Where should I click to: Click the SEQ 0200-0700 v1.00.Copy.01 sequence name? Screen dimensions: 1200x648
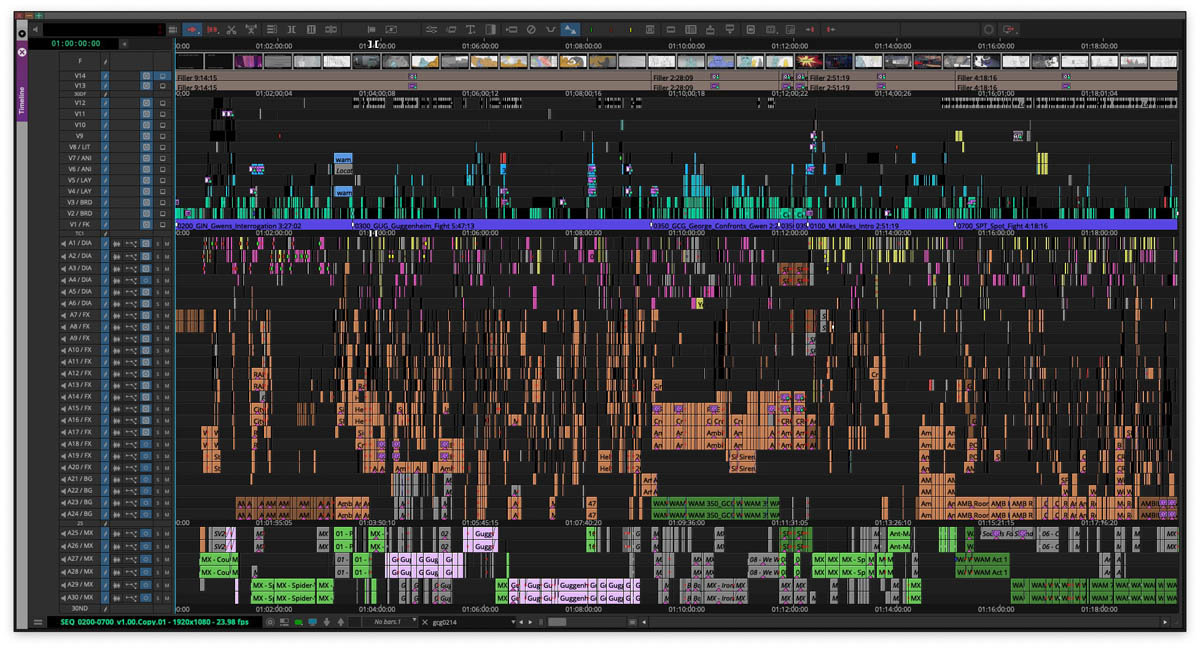tap(154, 622)
